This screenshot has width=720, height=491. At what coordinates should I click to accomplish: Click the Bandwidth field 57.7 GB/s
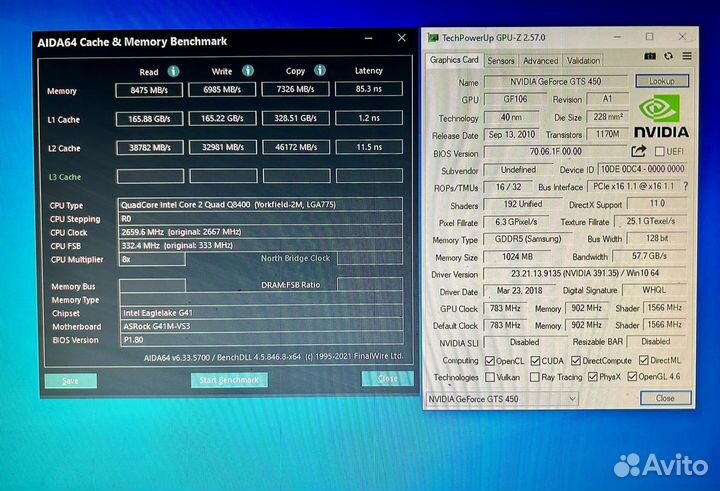click(649, 256)
